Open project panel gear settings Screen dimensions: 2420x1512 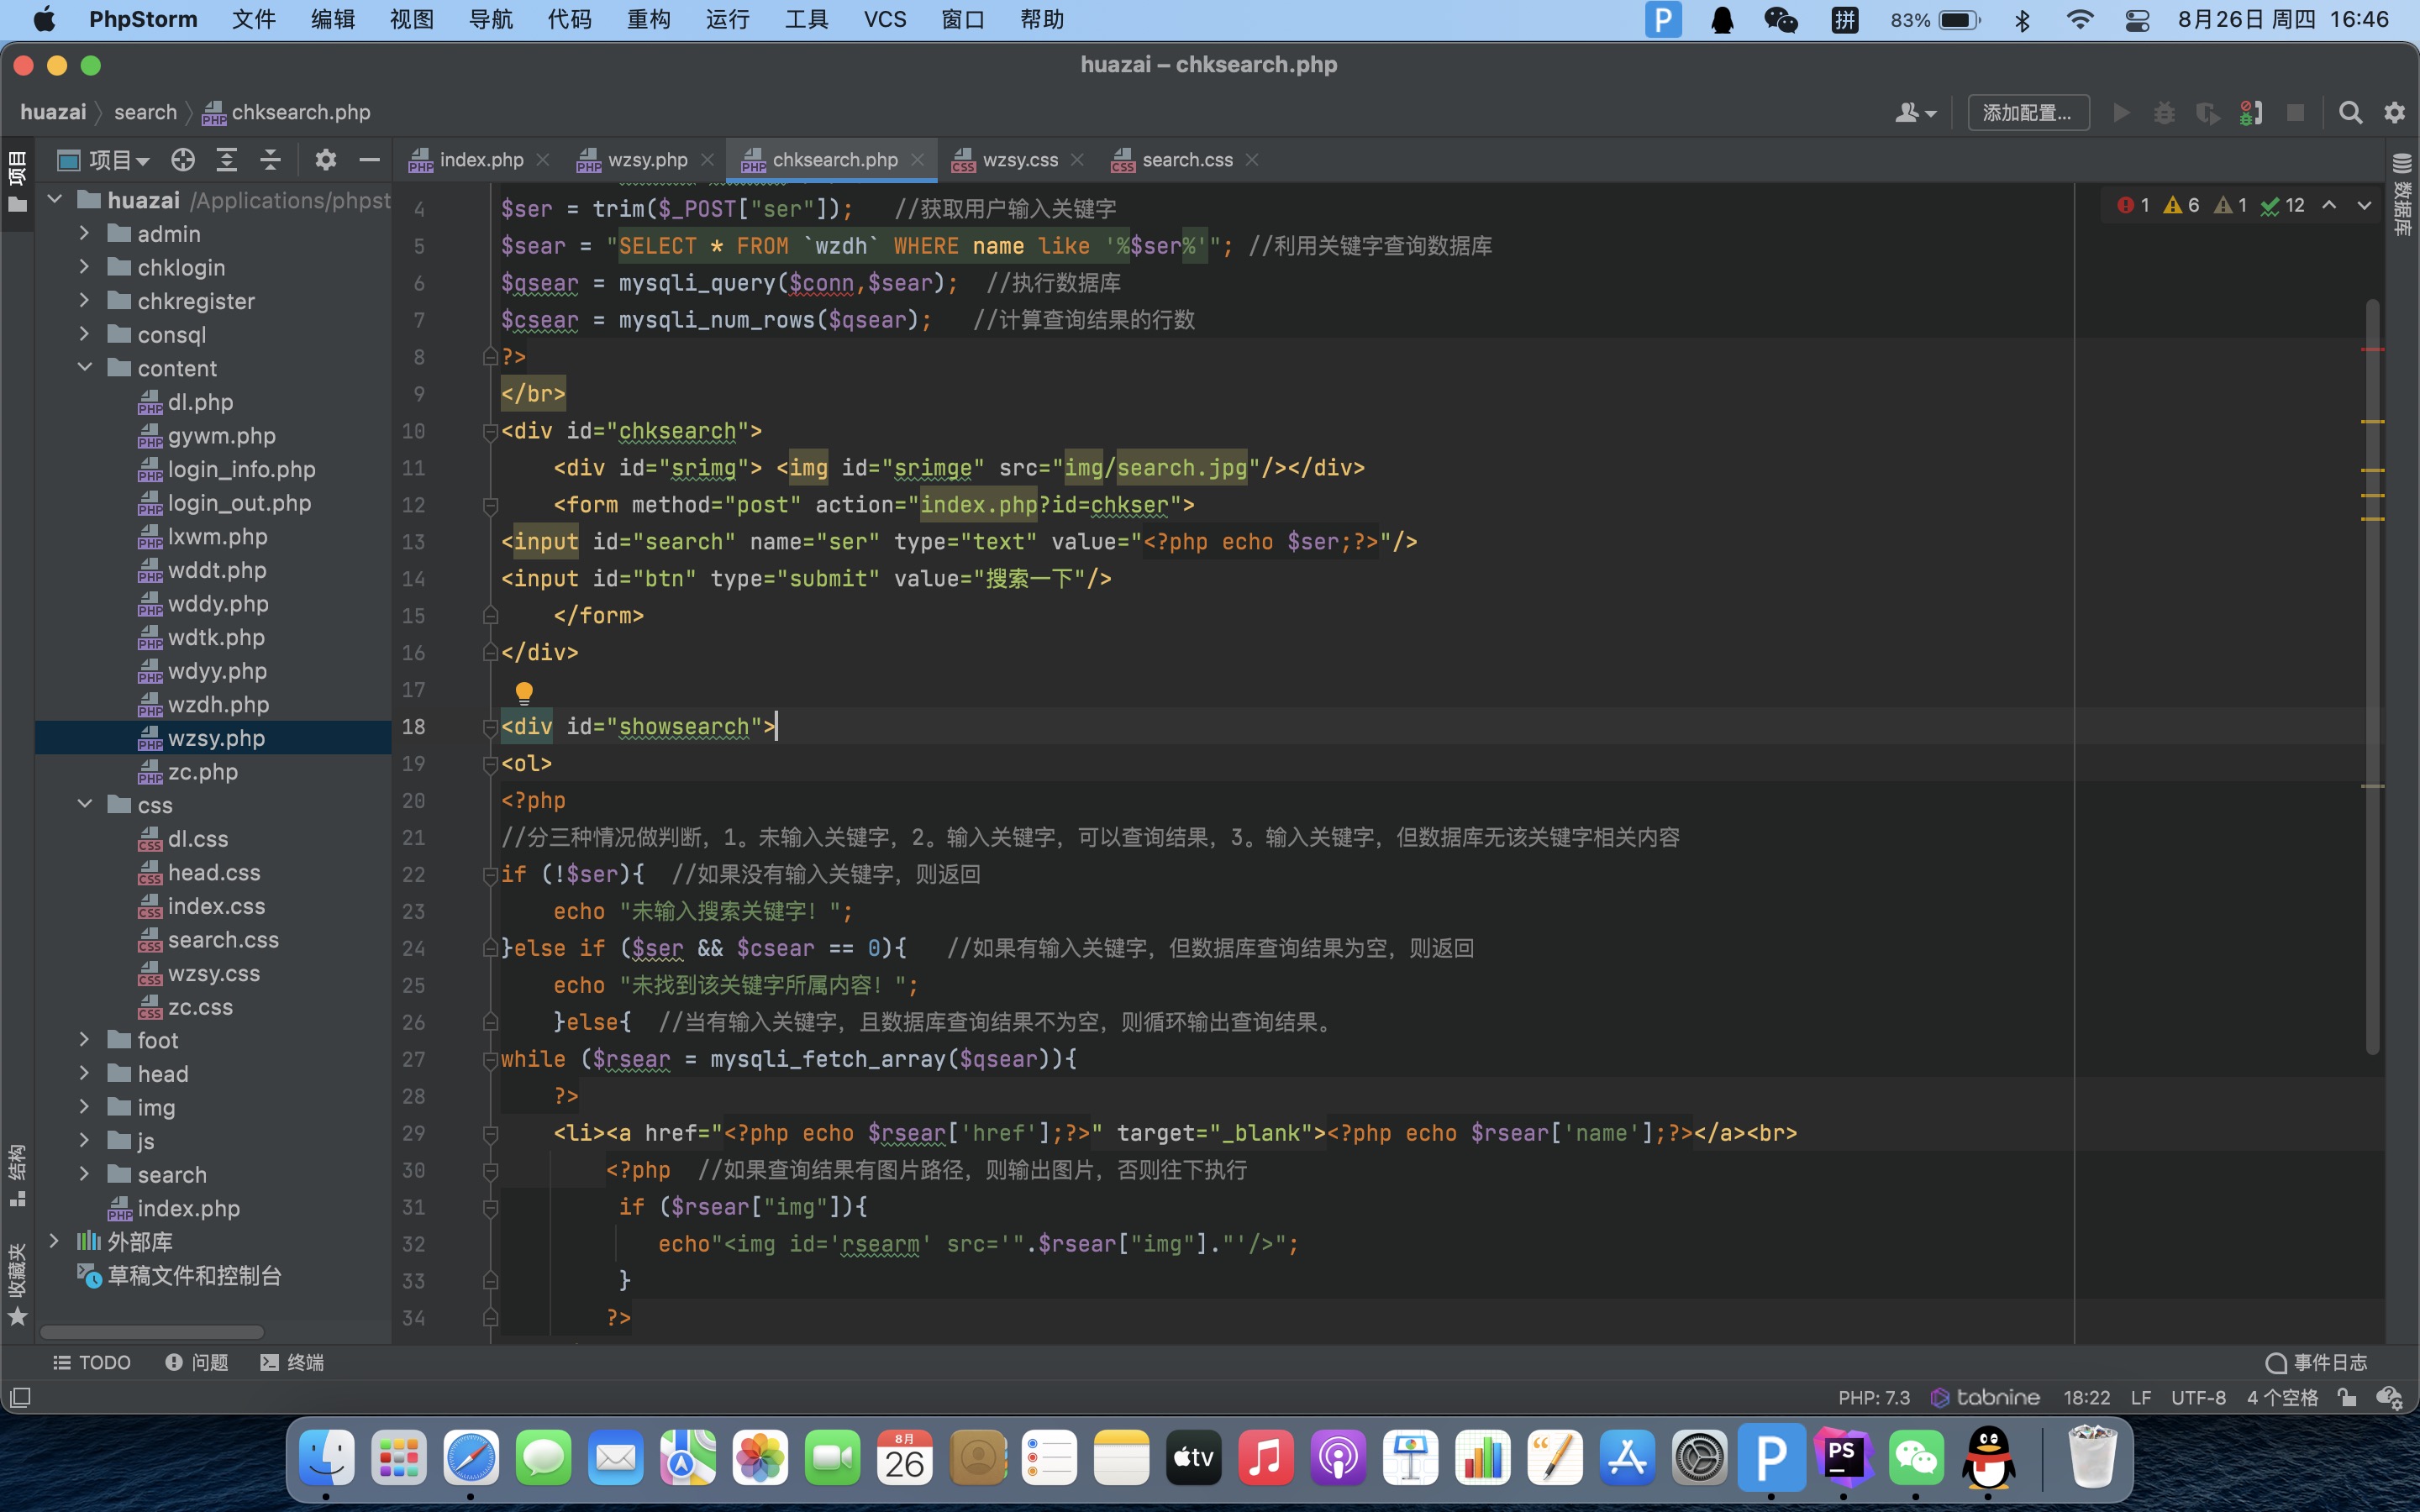(x=326, y=160)
